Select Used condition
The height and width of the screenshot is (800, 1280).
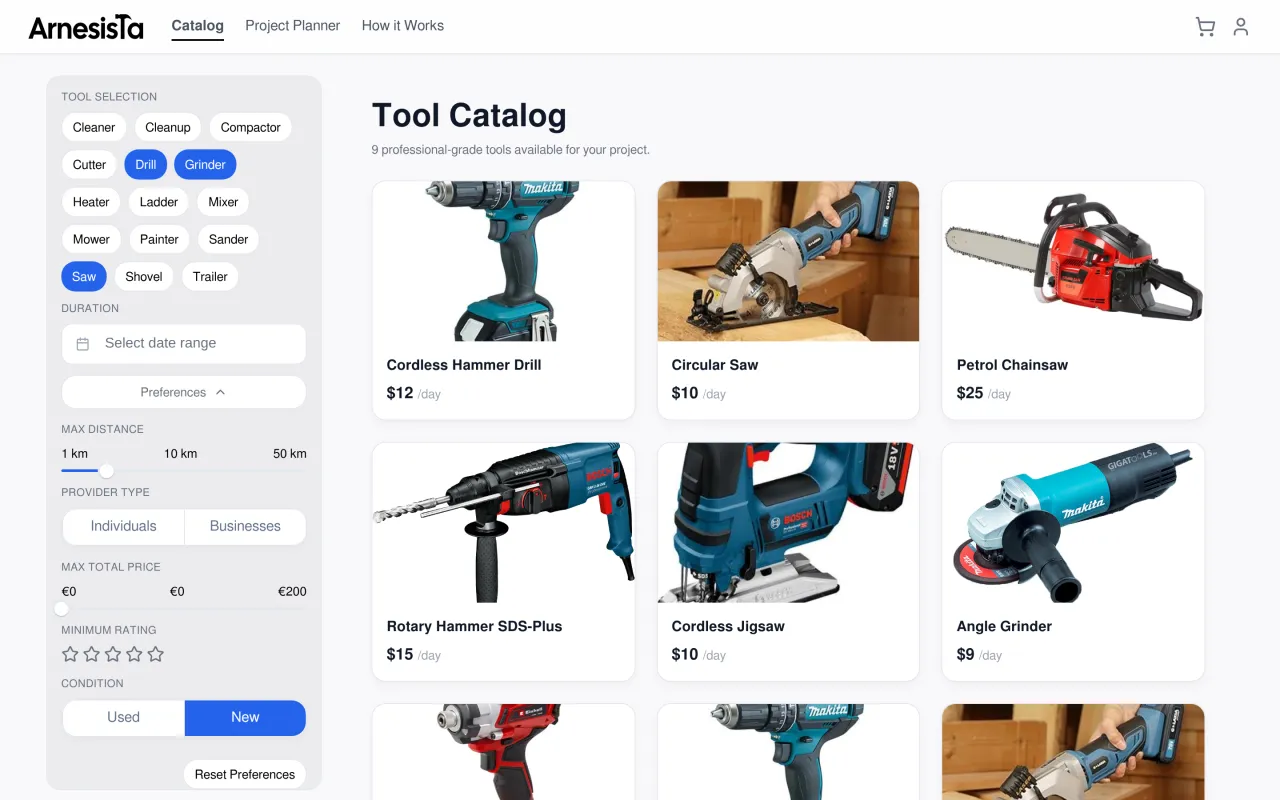124,717
